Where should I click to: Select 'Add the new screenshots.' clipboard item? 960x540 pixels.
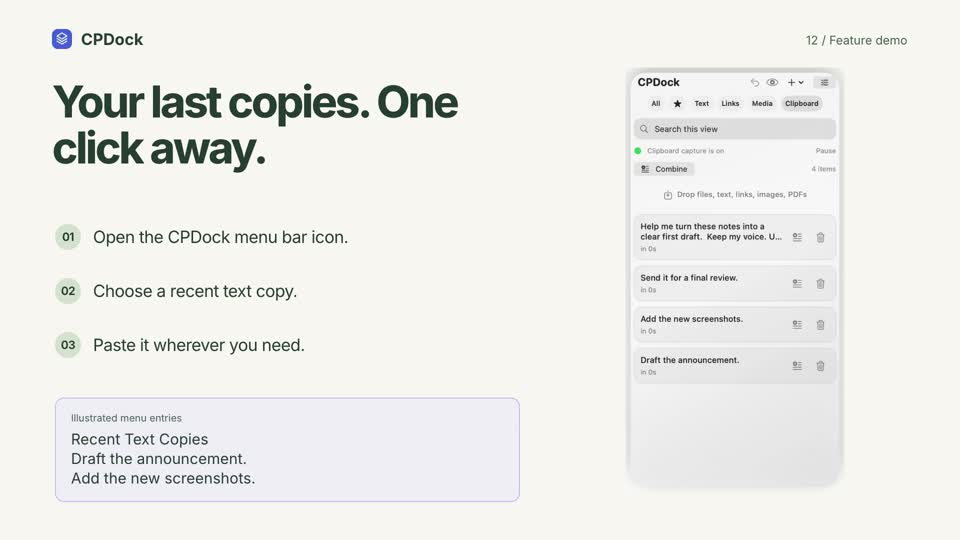[735, 324]
